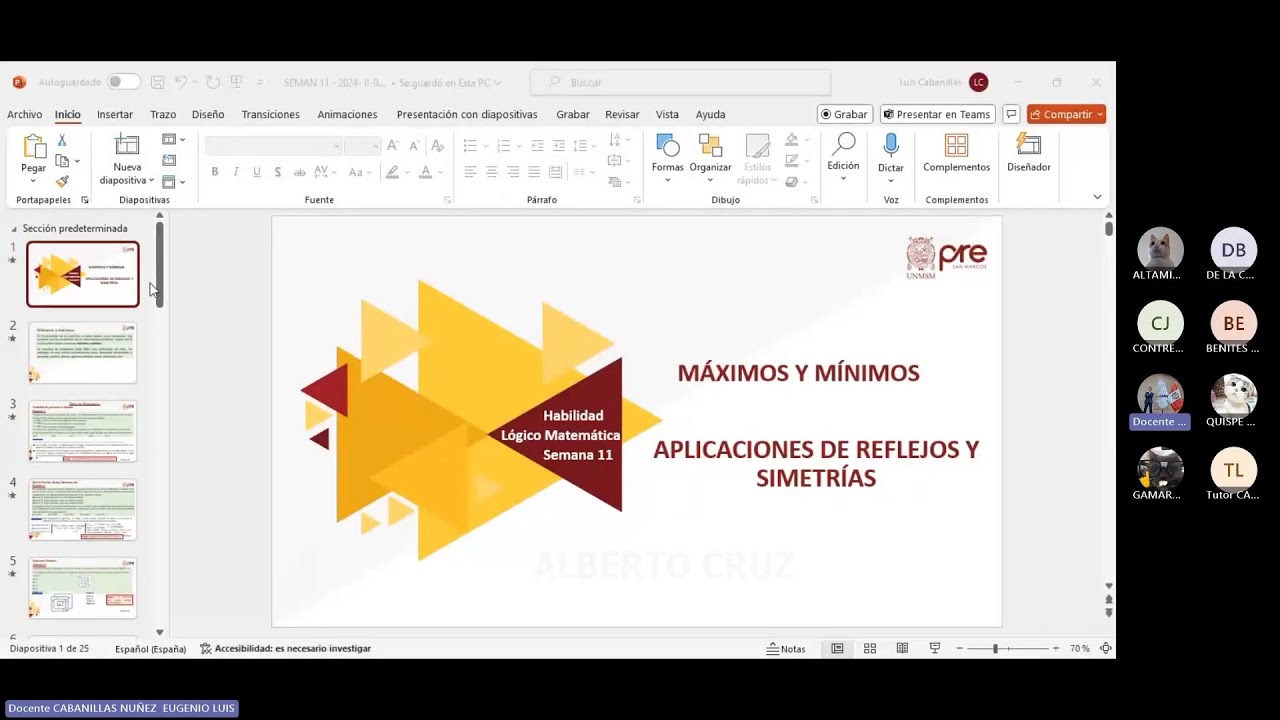Screen dimensions: 1280x720
Task: Click the Undo arrow icon
Action: coord(181,82)
